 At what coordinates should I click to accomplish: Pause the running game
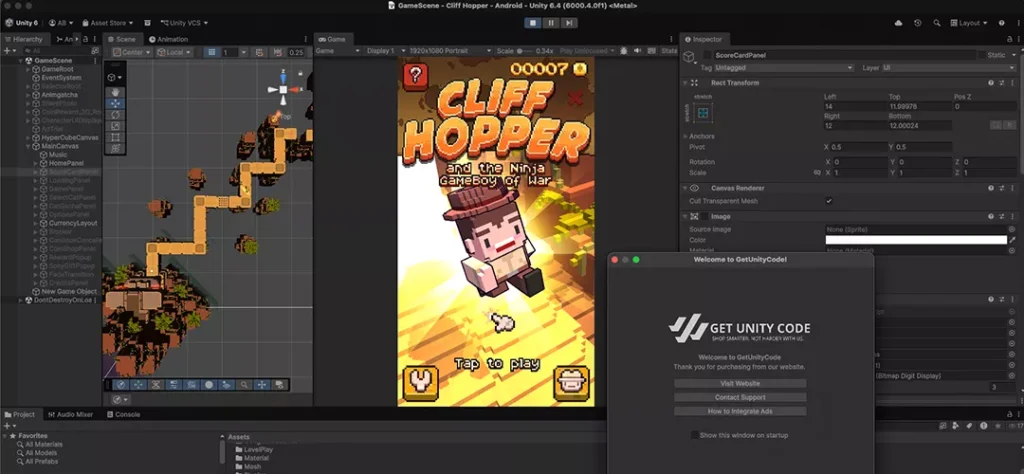tap(551, 23)
